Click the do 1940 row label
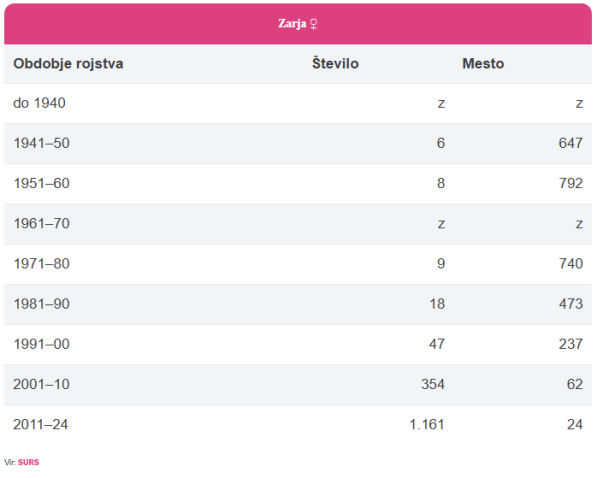The height and width of the screenshot is (478, 597). click(39, 103)
